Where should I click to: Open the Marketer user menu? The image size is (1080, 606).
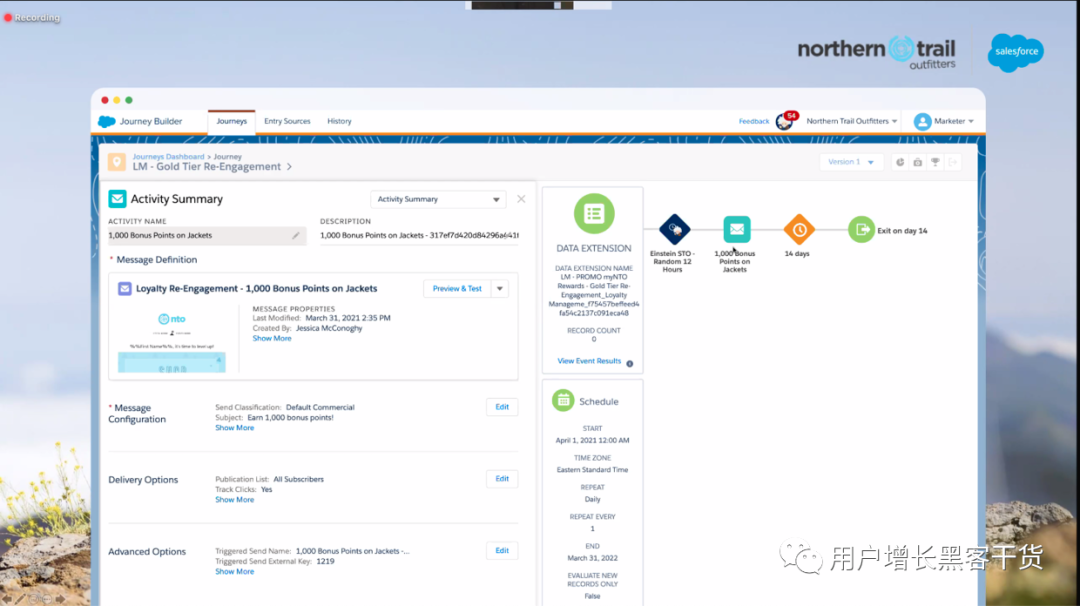953,121
